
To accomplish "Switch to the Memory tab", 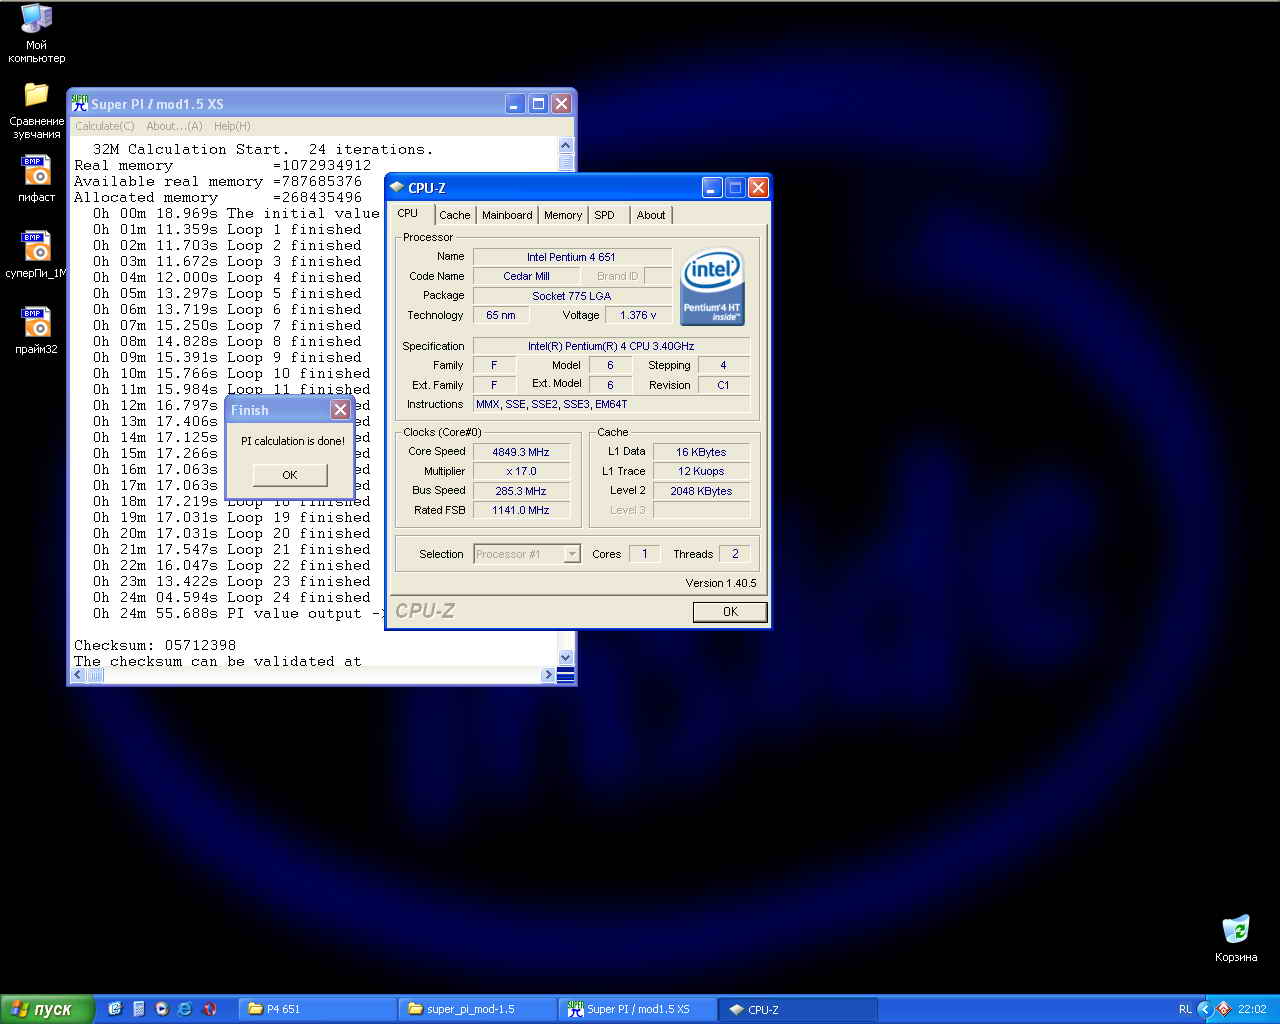I will [x=563, y=215].
